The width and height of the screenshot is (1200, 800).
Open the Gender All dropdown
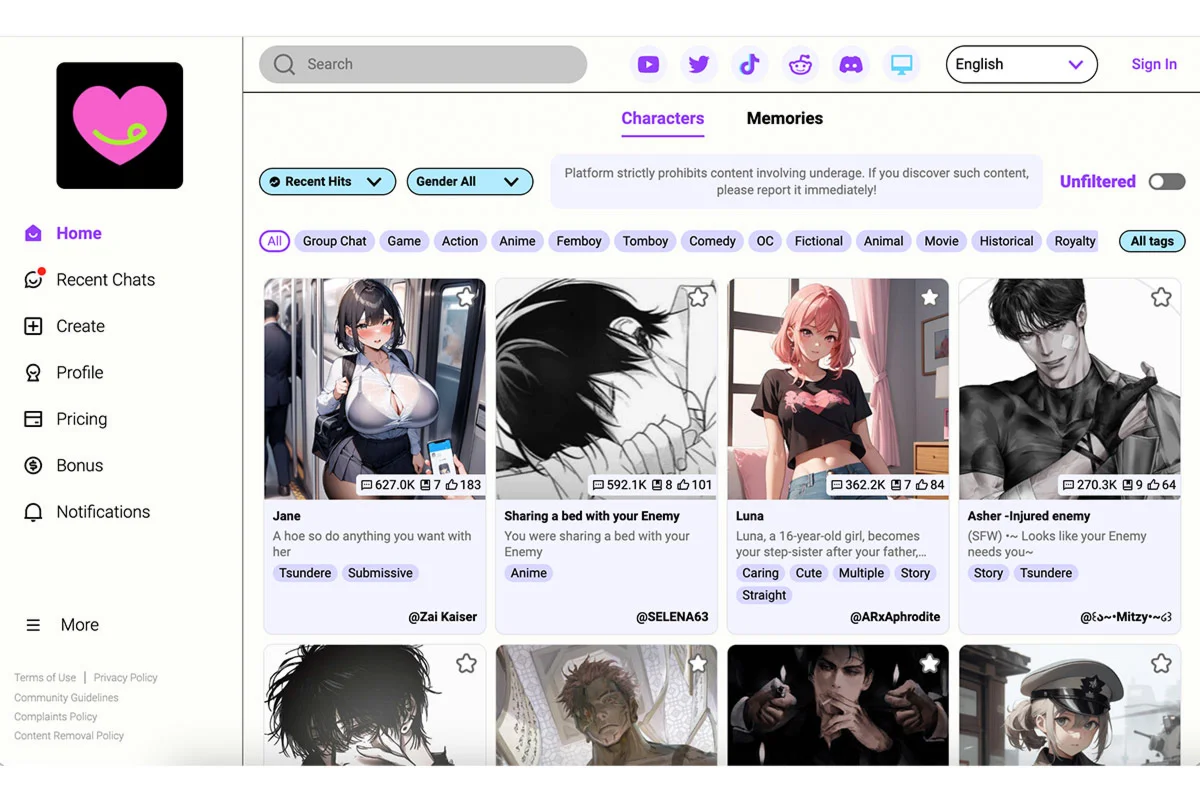coord(470,182)
